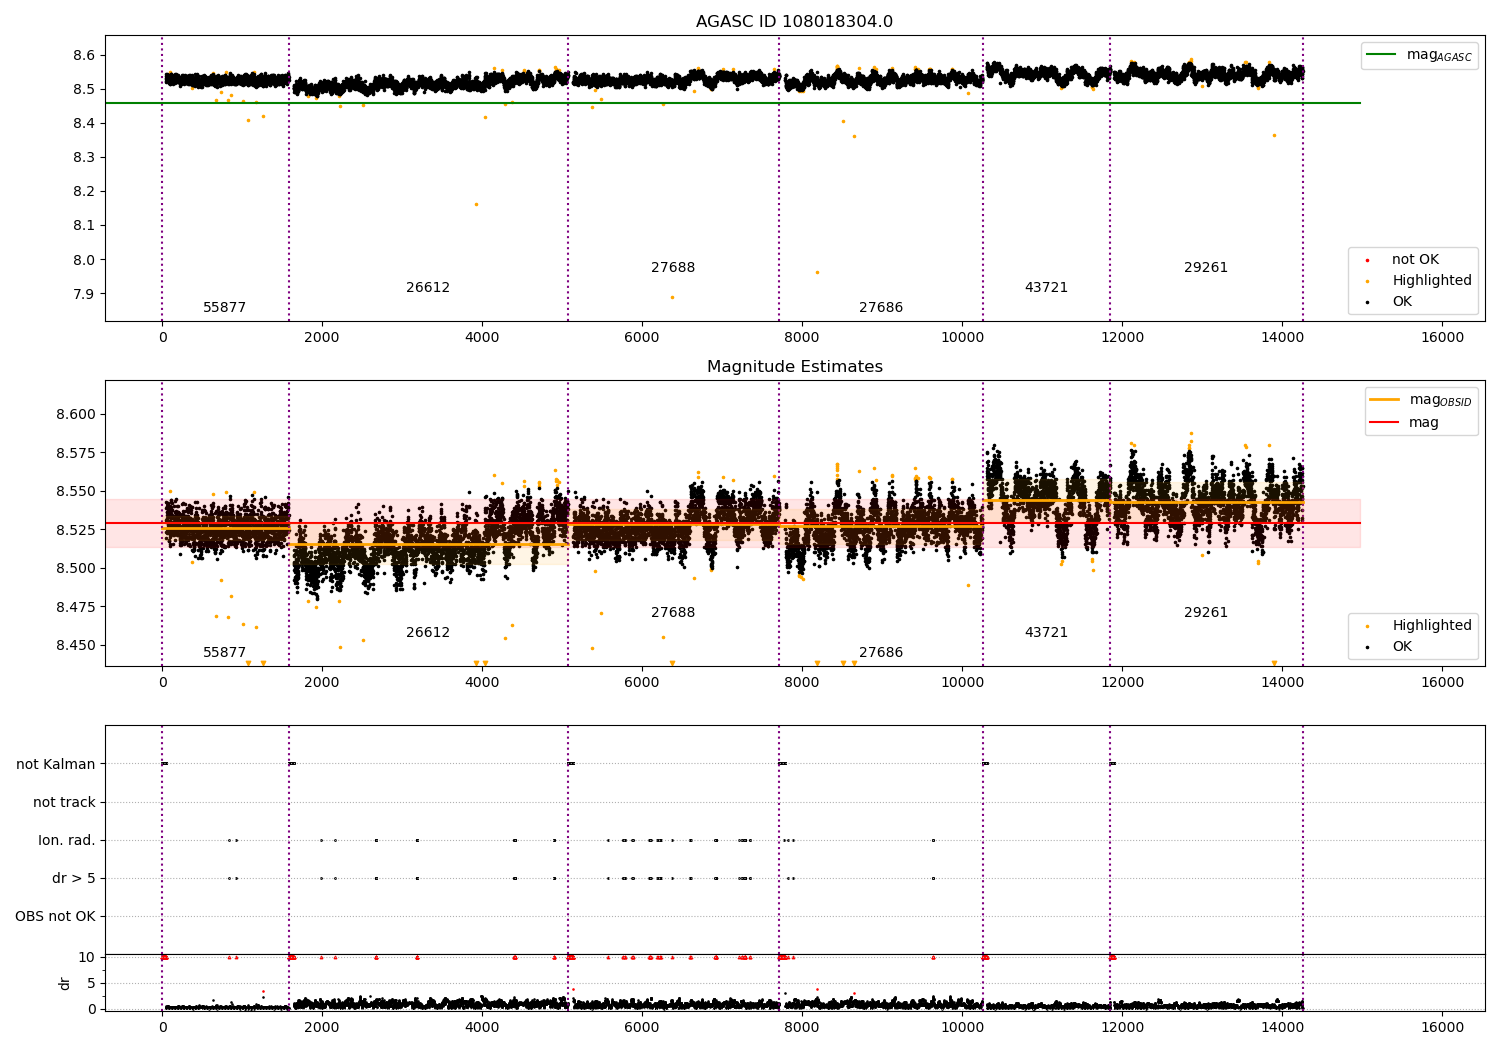Click OBSID label 29261 in the top plot
The image size is (1500, 1050).
click(1206, 267)
